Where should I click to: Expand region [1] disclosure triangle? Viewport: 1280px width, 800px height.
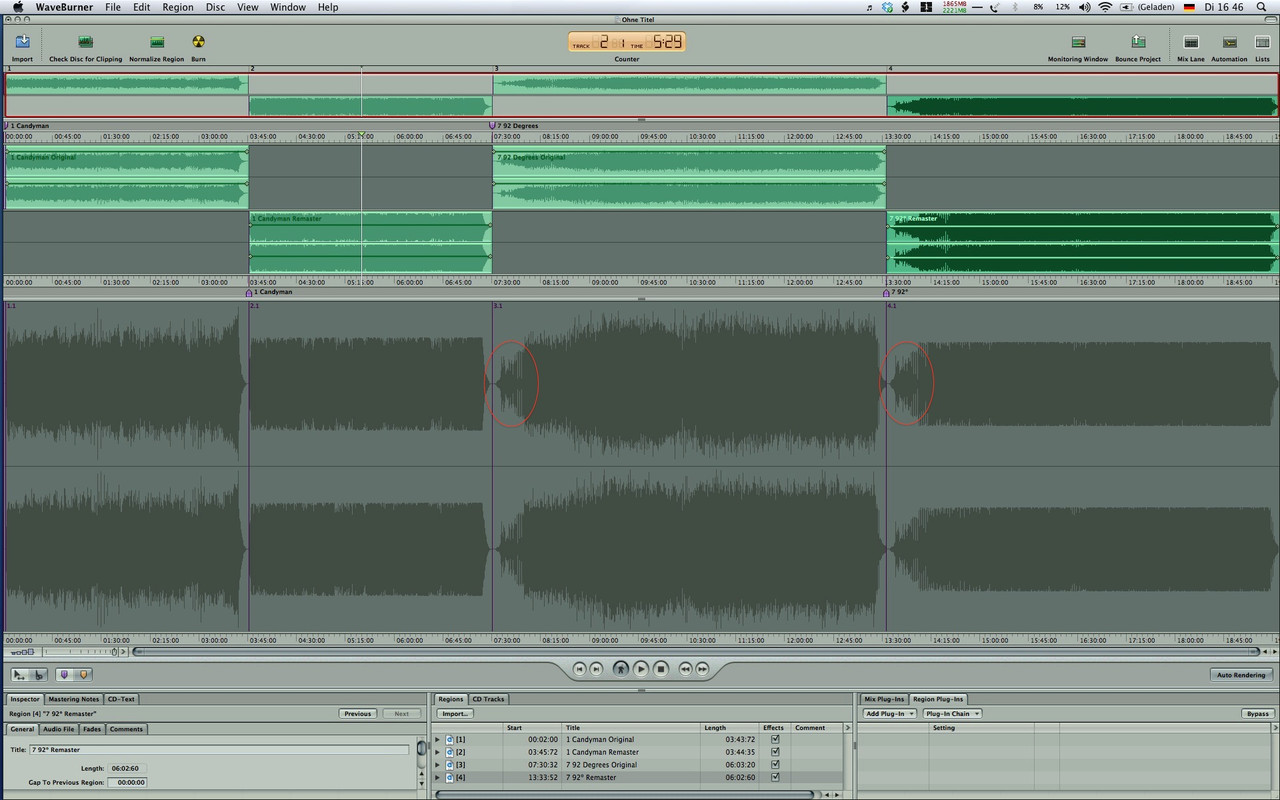tap(437, 740)
